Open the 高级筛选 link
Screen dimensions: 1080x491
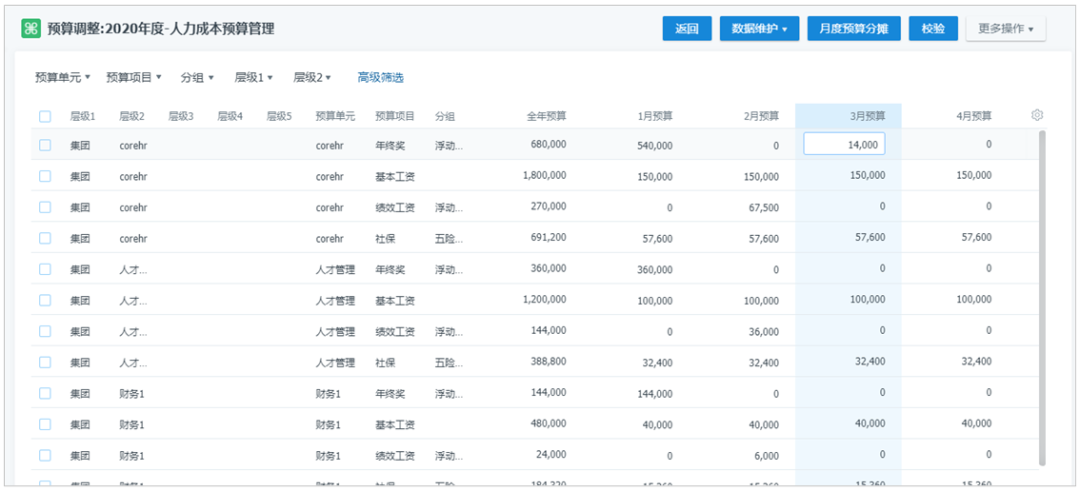pyautogui.click(x=380, y=78)
